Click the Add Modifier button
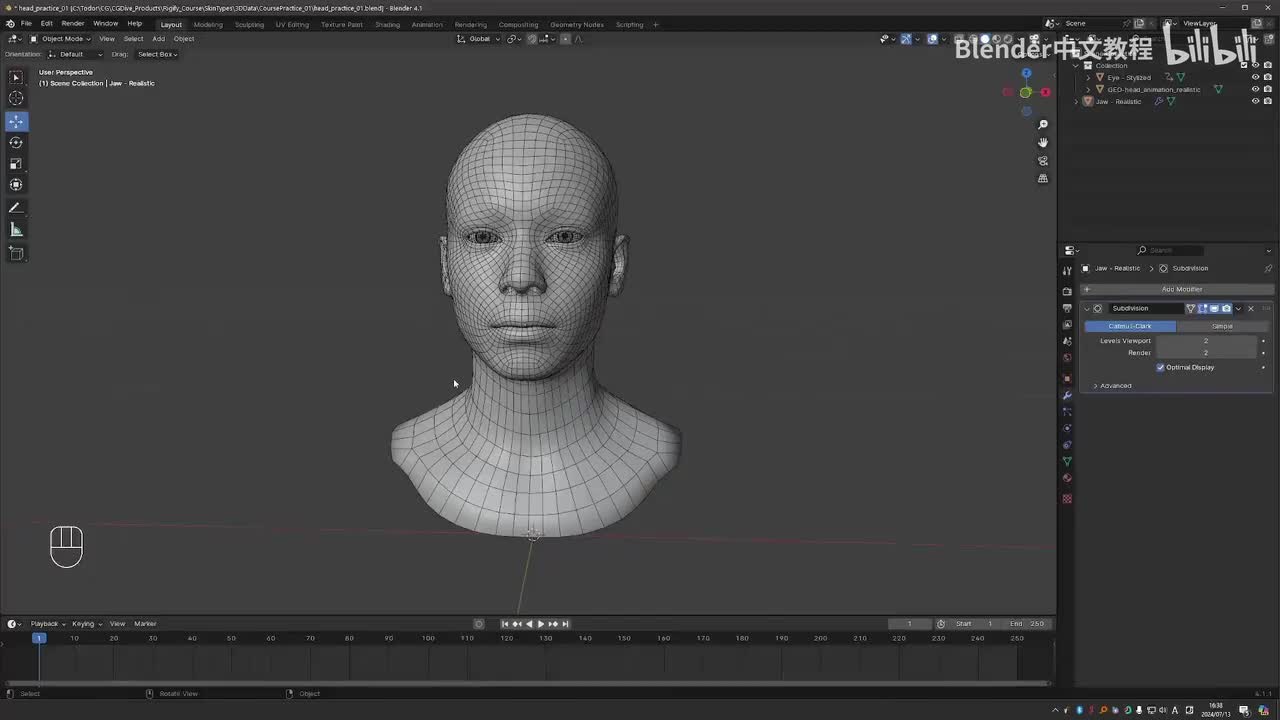1280x720 pixels. 1181,289
